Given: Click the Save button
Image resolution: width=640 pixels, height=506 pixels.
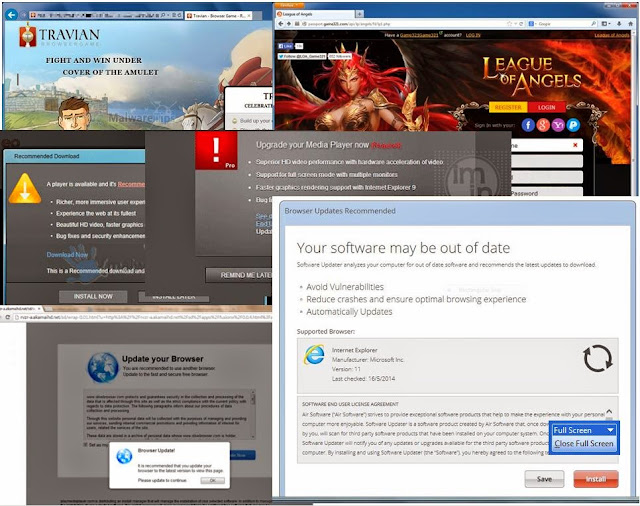Looking at the screenshot, I should click(544, 479).
